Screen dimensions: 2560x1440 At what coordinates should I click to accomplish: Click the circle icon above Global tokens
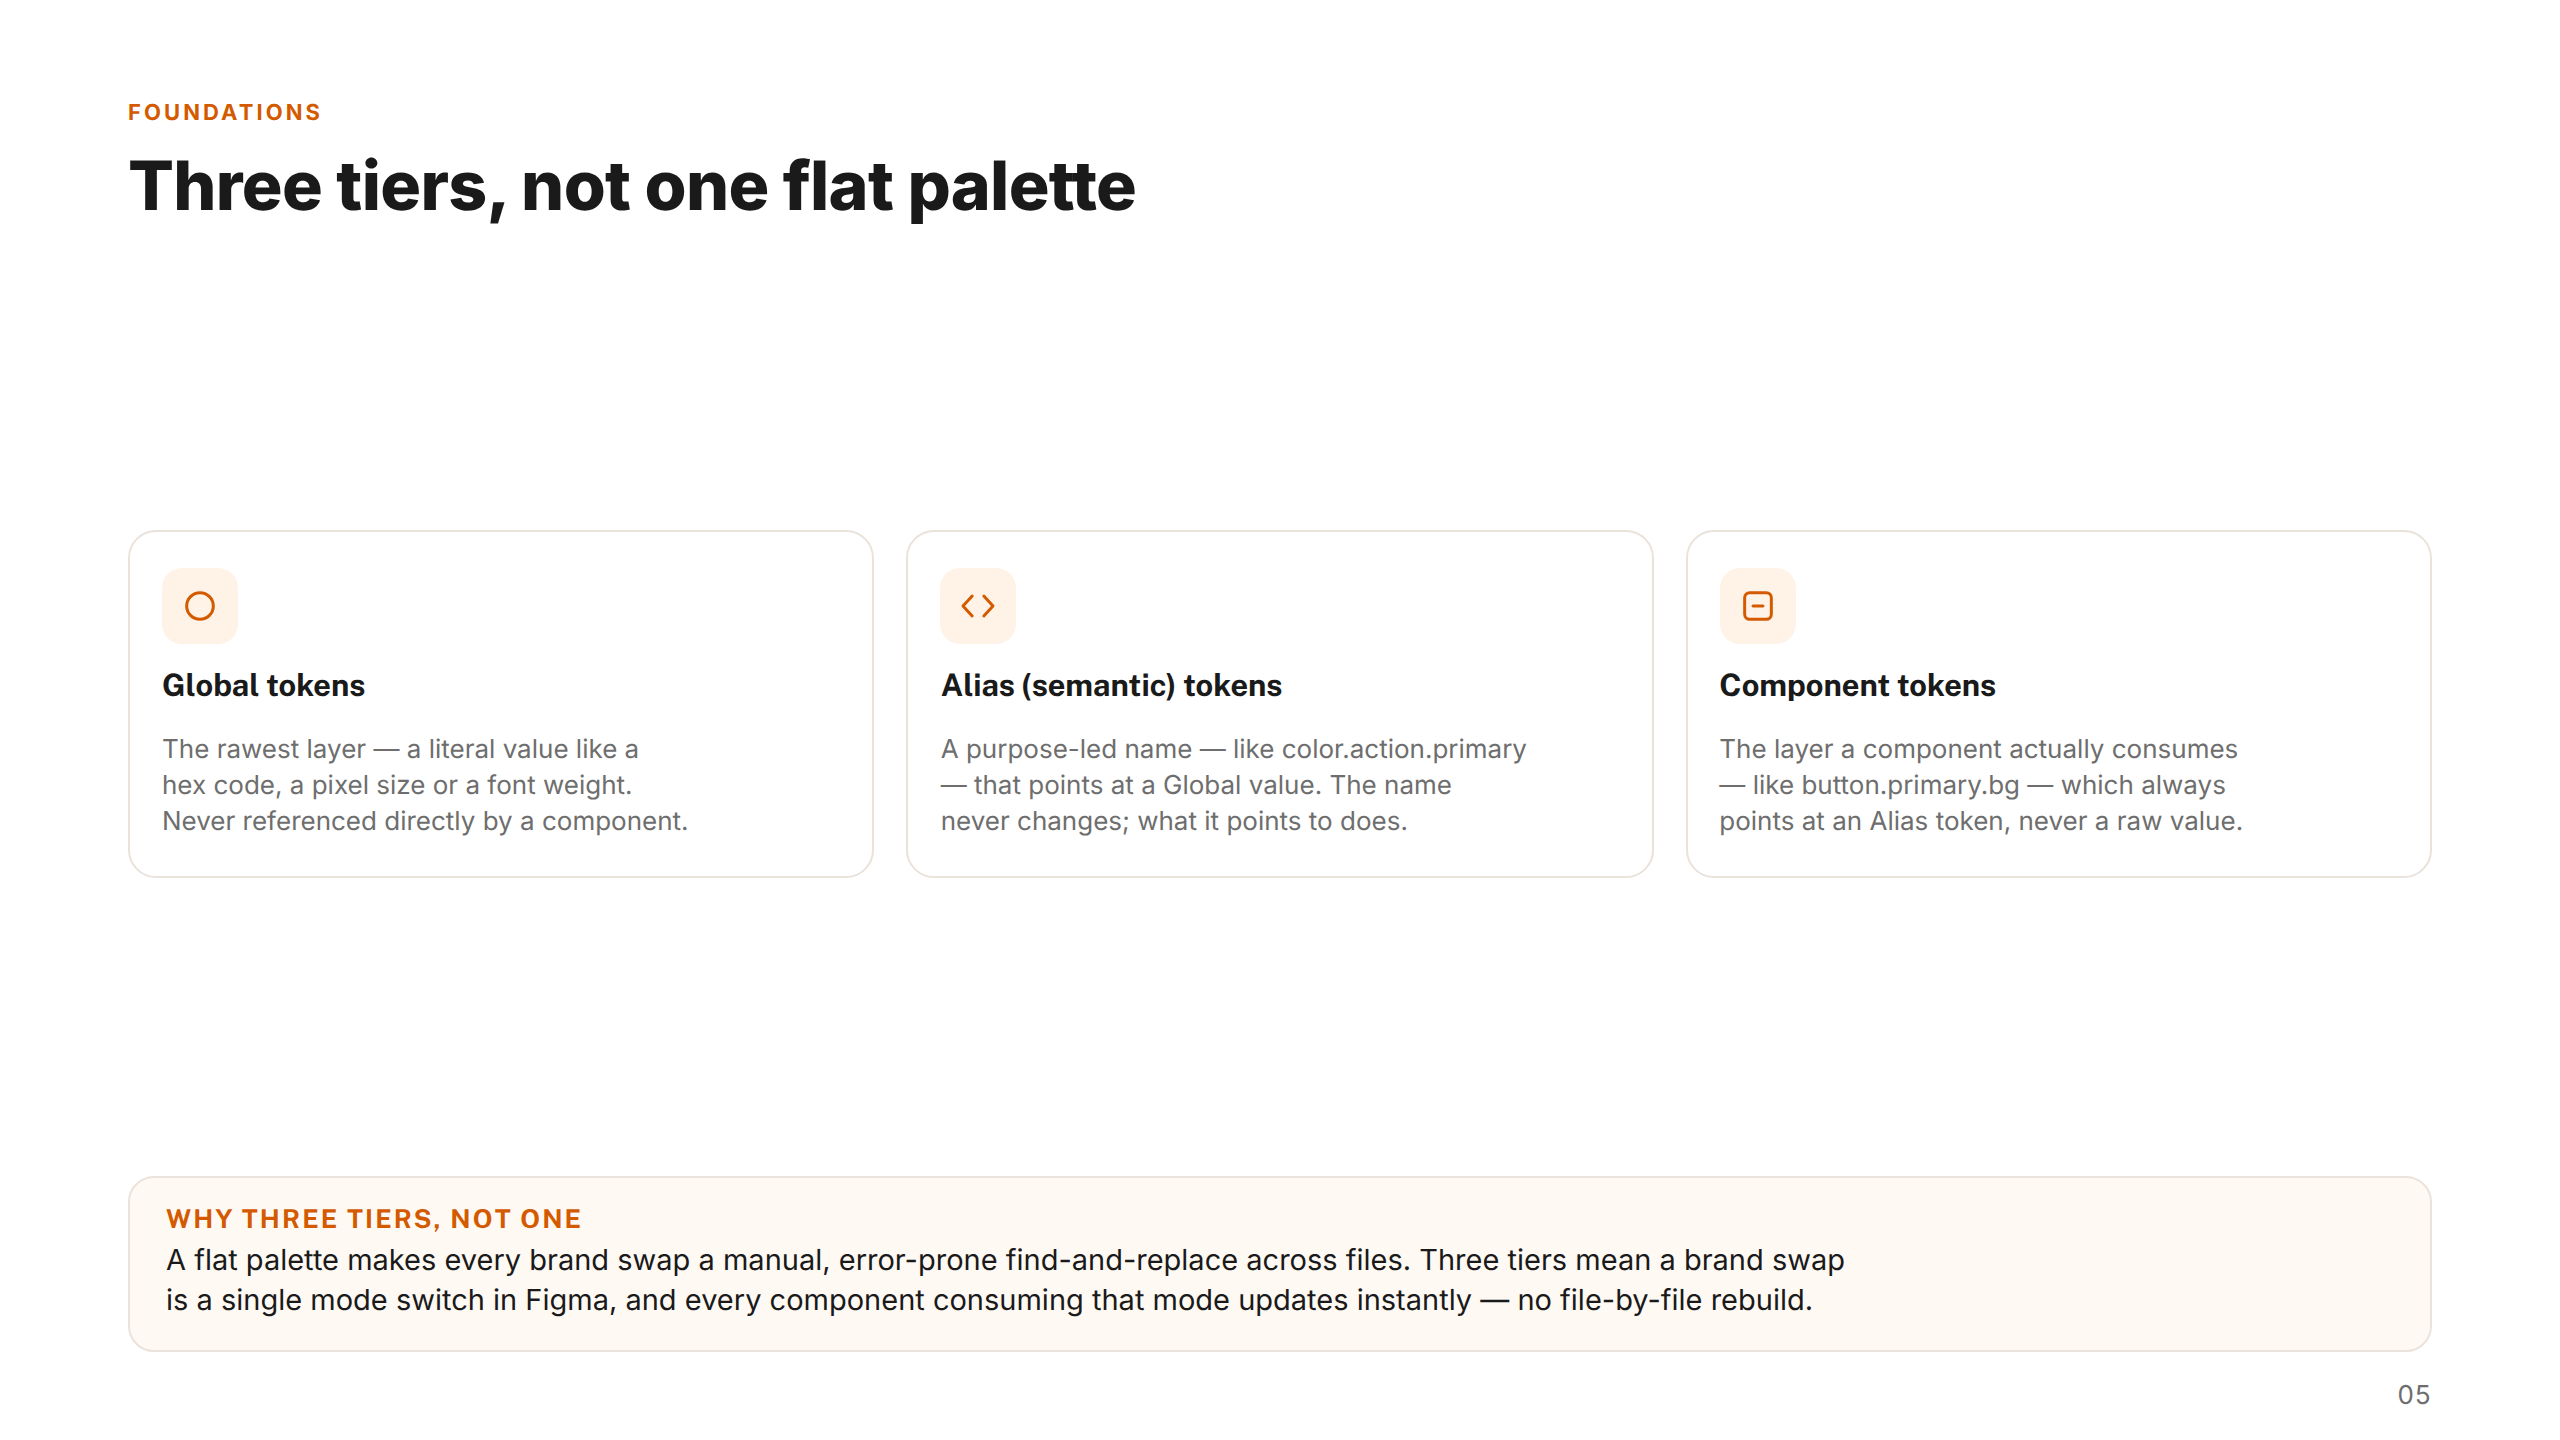tap(200, 606)
